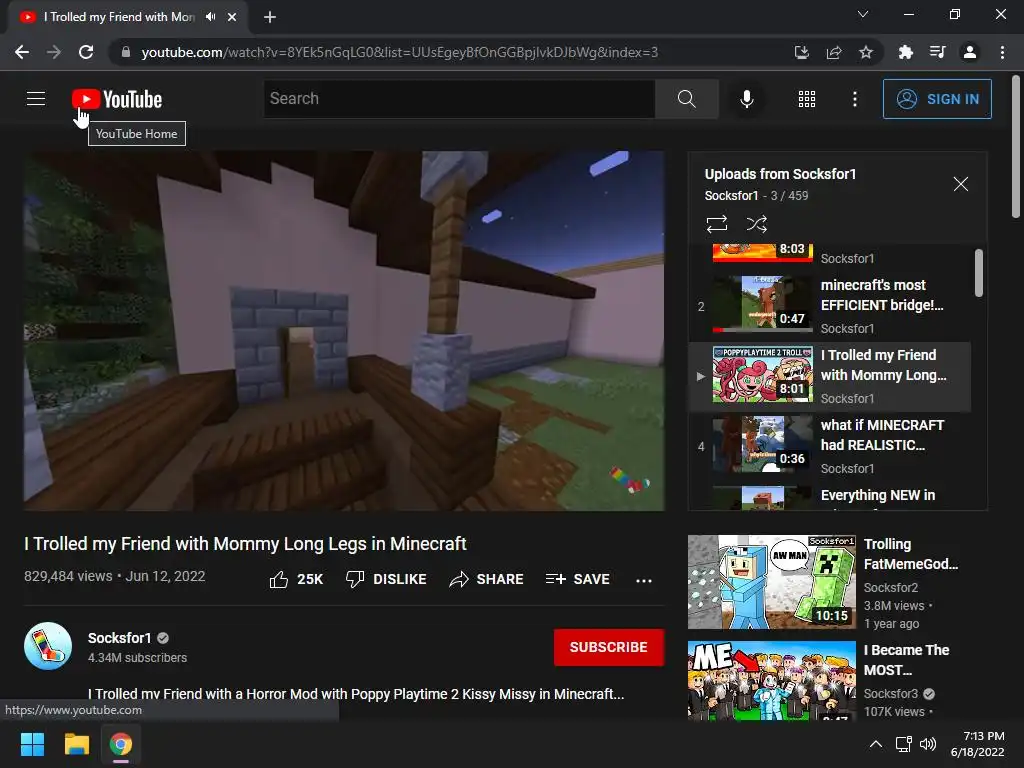Go to YouTube Home via logo
Screen dimensions: 1024x768
coord(117,99)
